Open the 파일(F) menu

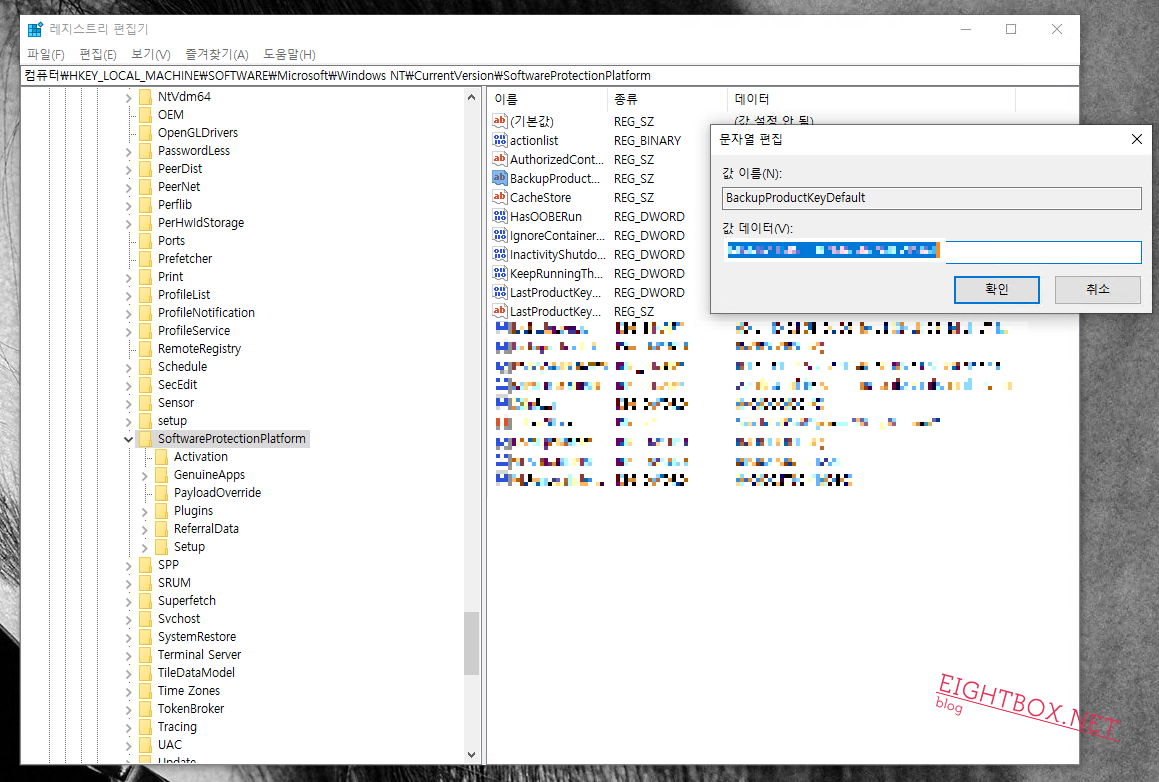pos(46,55)
